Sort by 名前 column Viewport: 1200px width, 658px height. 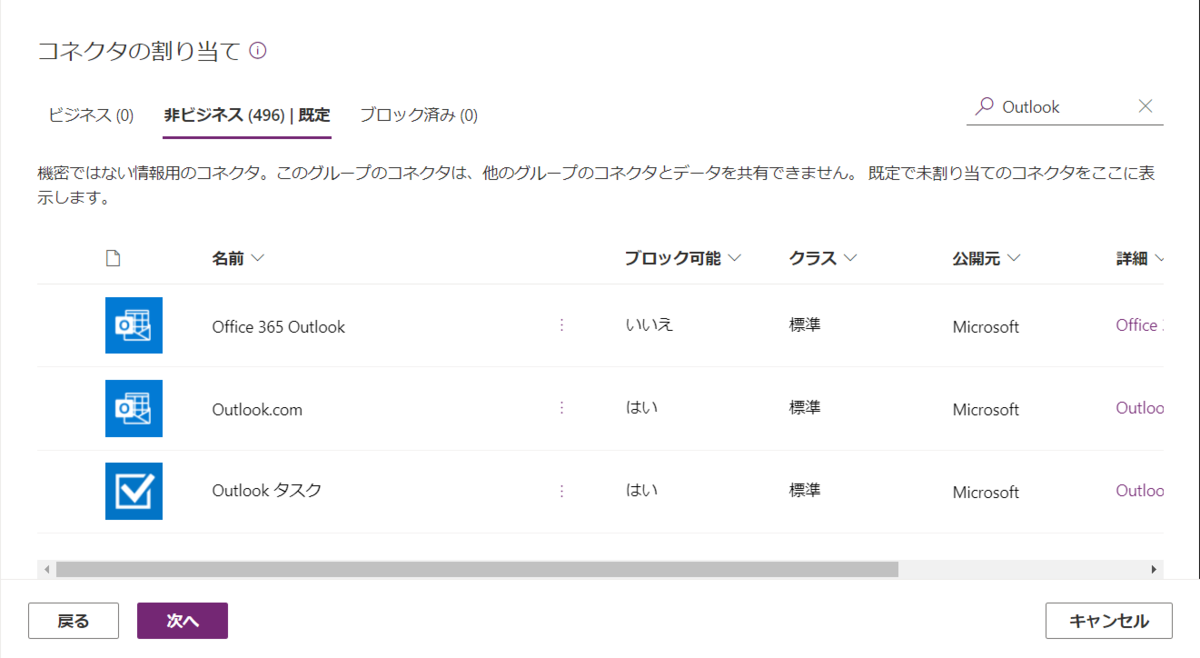[238, 258]
